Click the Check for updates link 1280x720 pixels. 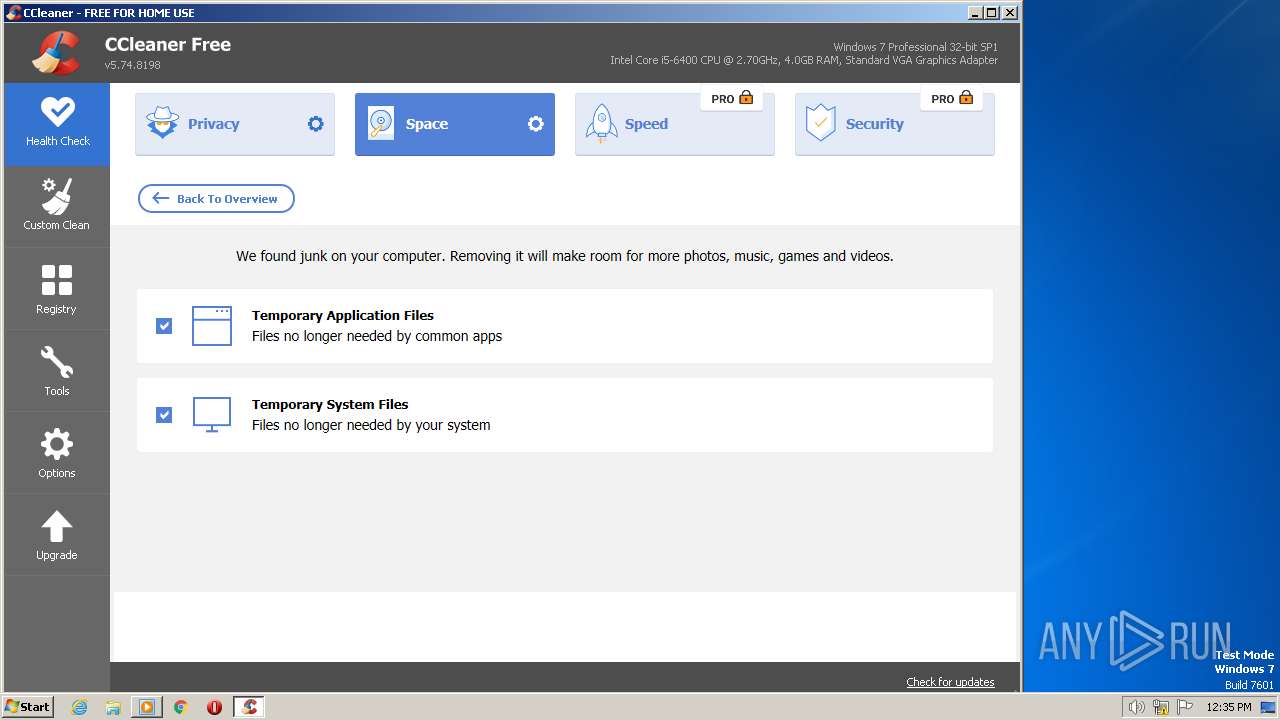[950, 682]
